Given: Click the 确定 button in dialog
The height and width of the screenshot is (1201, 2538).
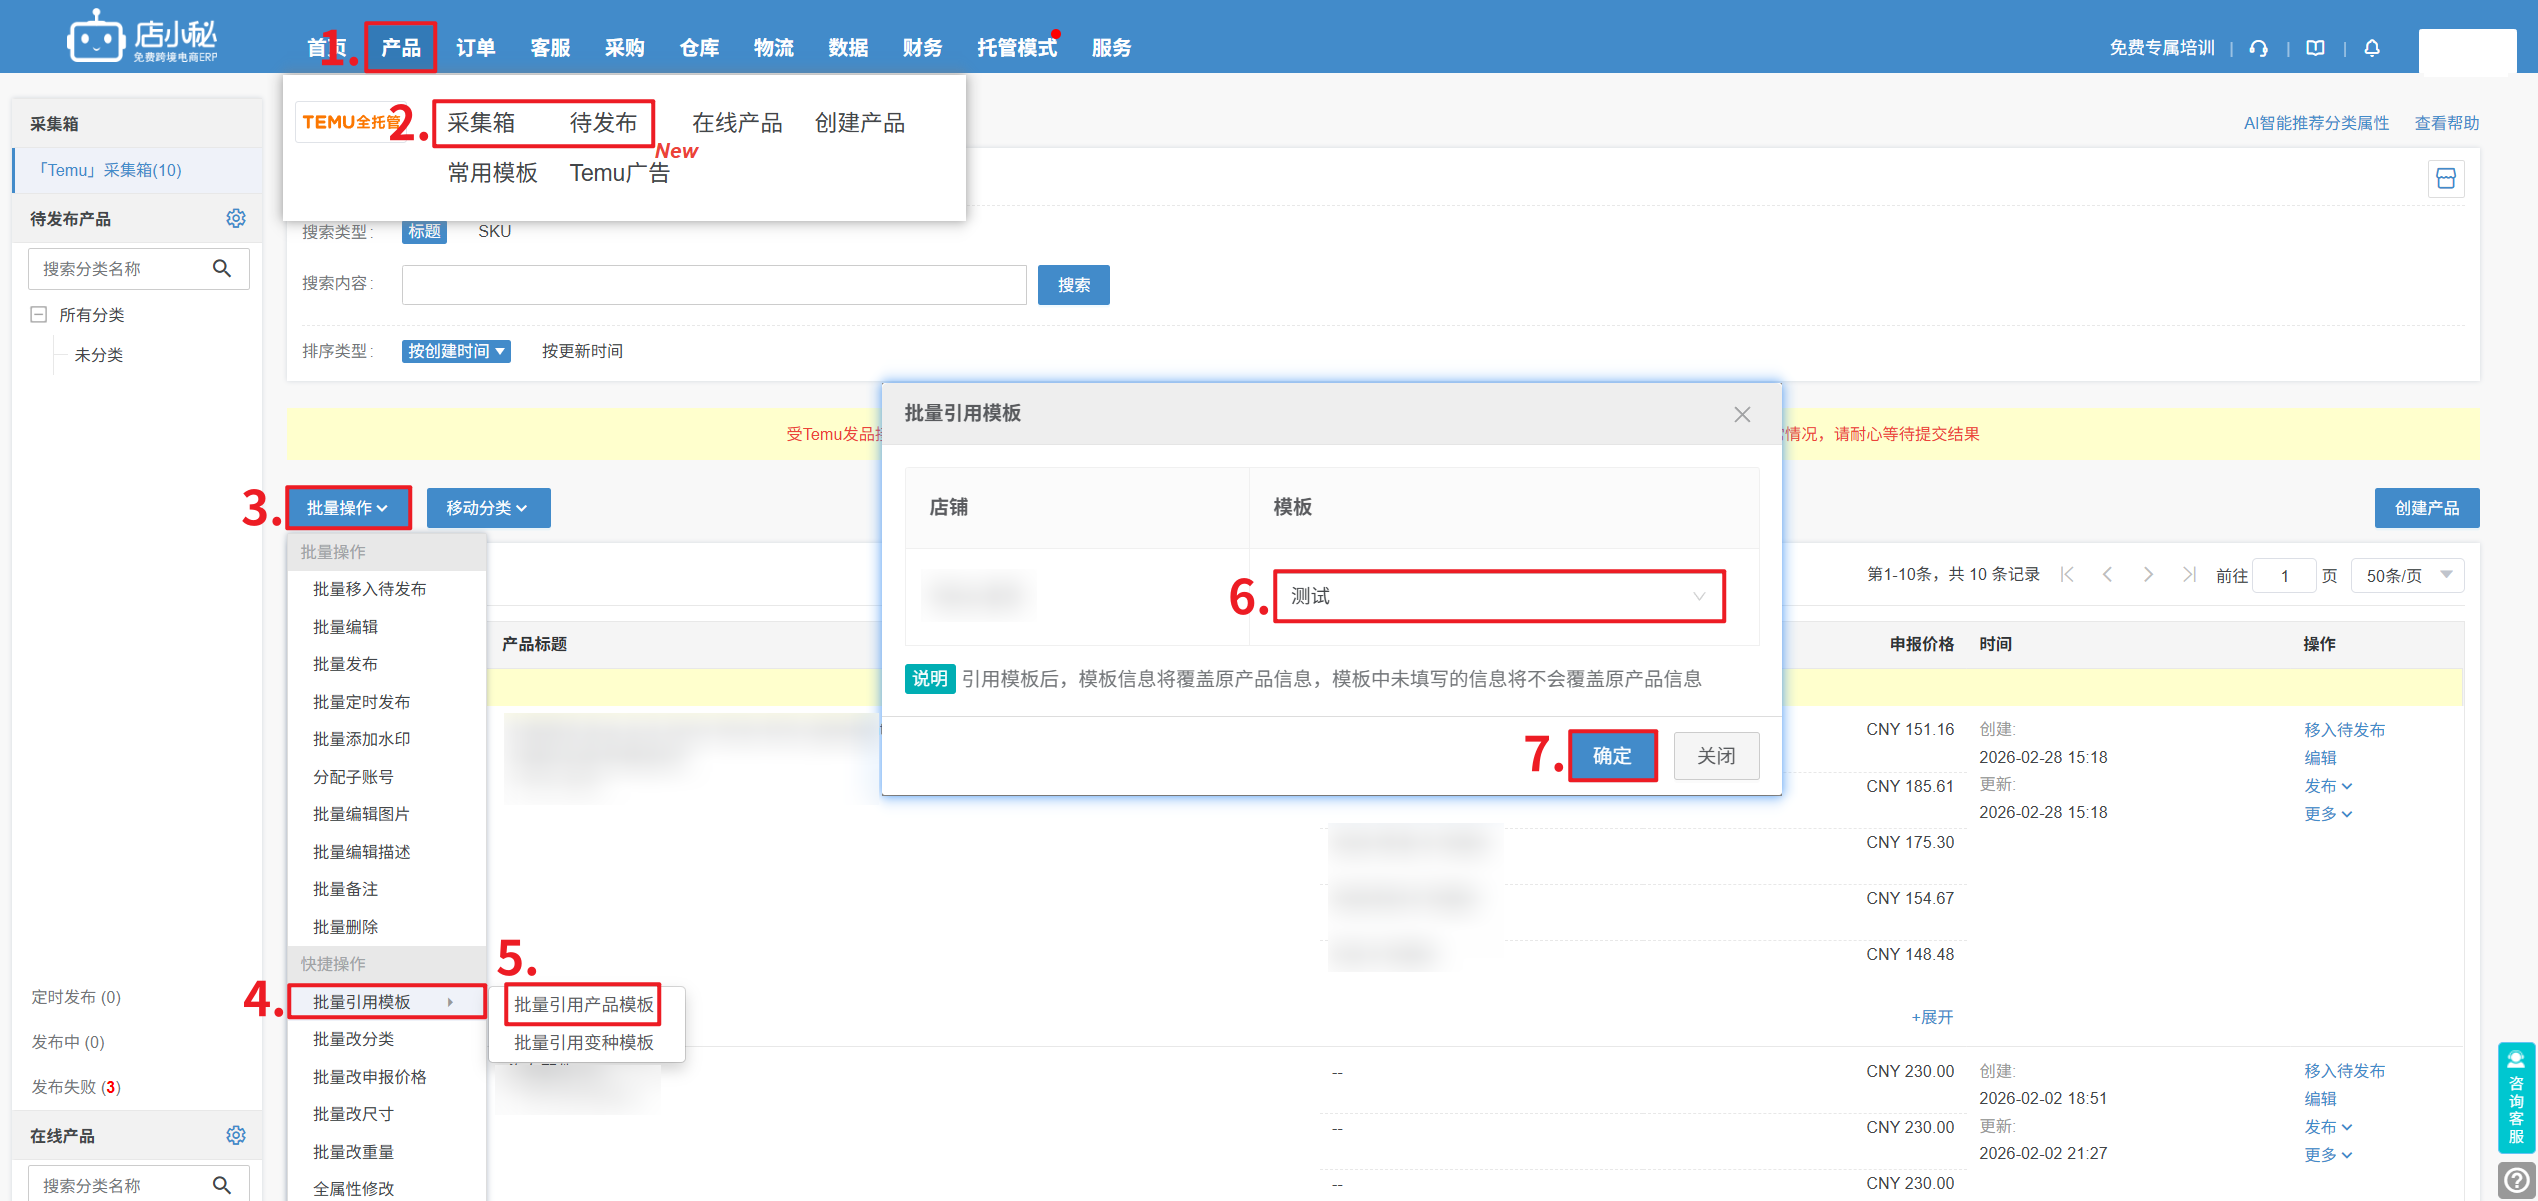Looking at the screenshot, I should [x=1612, y=755].
